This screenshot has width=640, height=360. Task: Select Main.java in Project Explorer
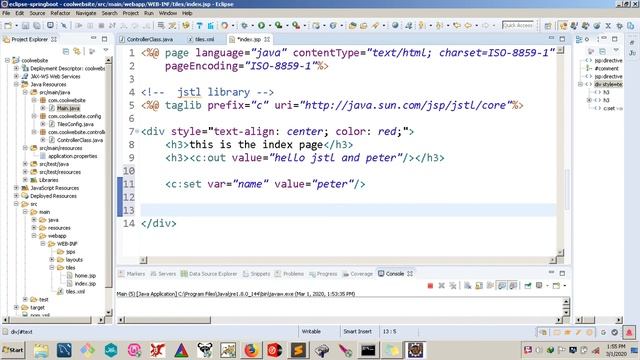point(68,108)
